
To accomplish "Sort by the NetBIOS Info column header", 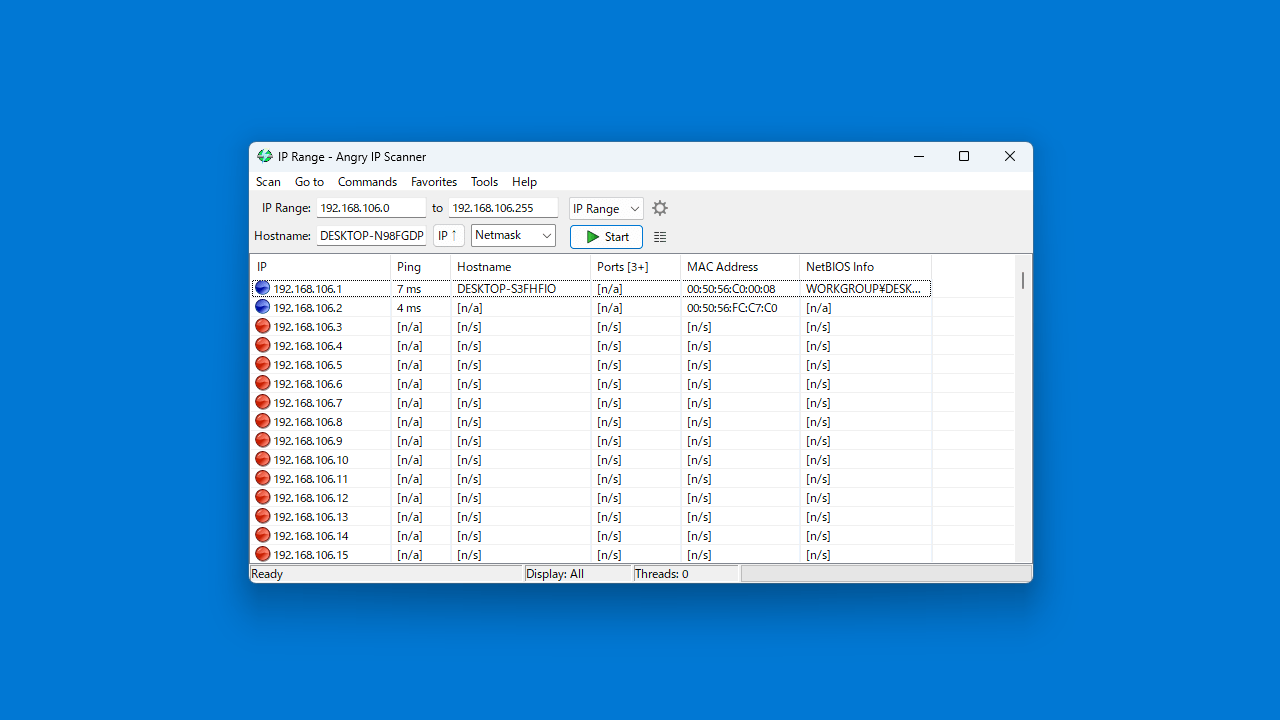I will coord(865,267).
